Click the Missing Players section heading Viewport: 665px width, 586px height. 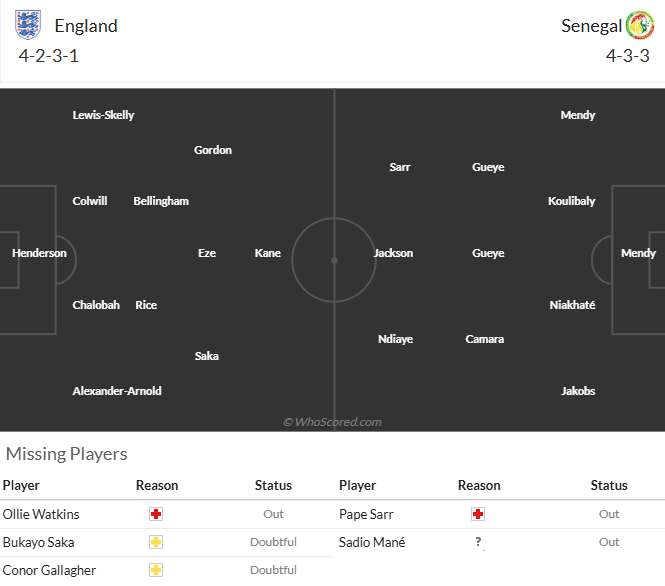tap(67, 454)
